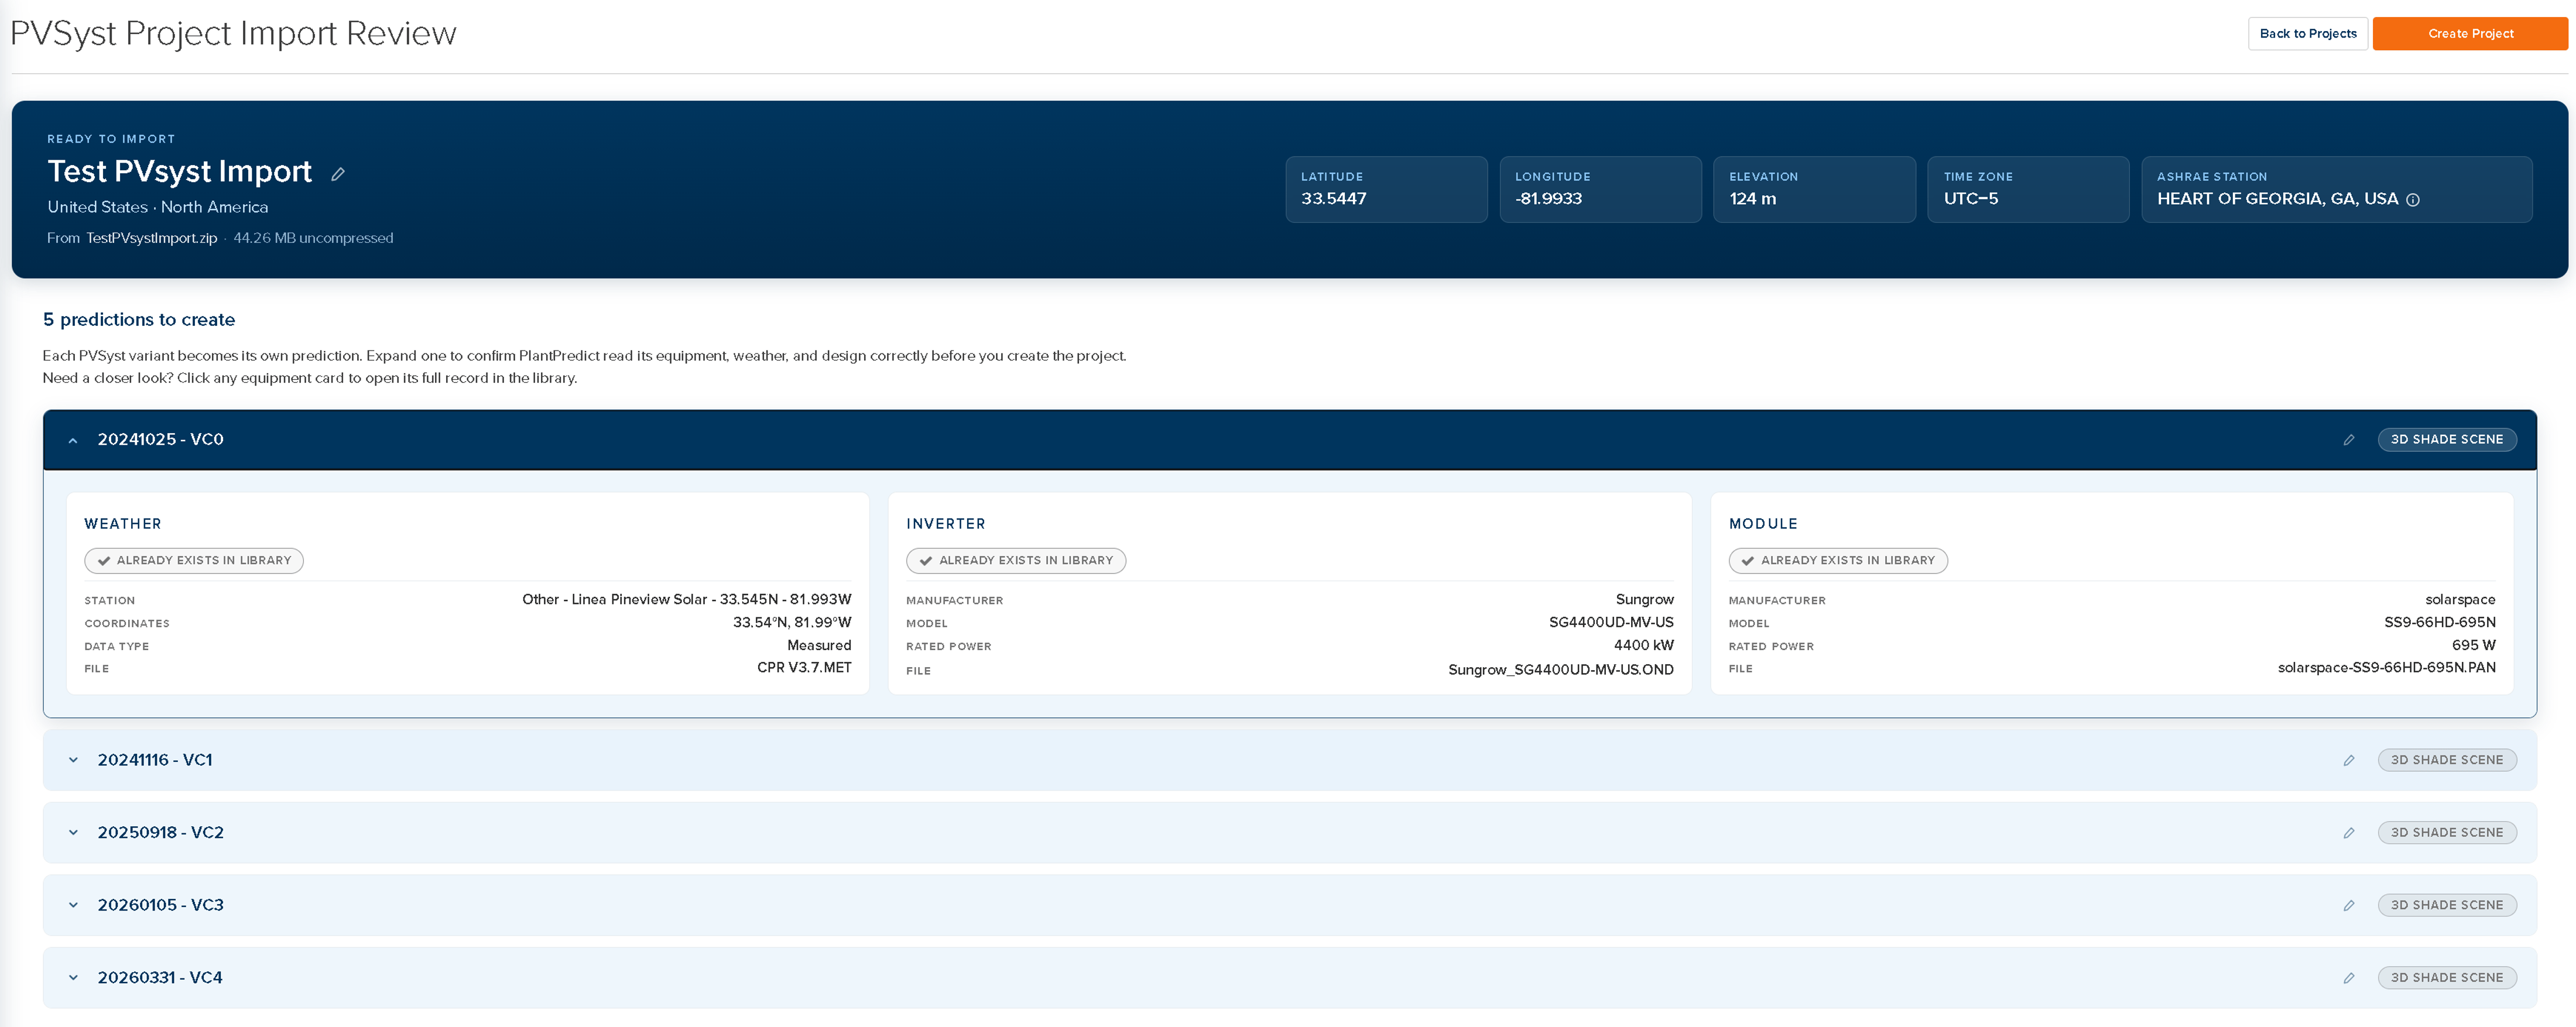Click the TestPVsystImport.zip file name
Image resolution: width=2576 pixels, height=1027 pixels.
[x=151, y=238]
